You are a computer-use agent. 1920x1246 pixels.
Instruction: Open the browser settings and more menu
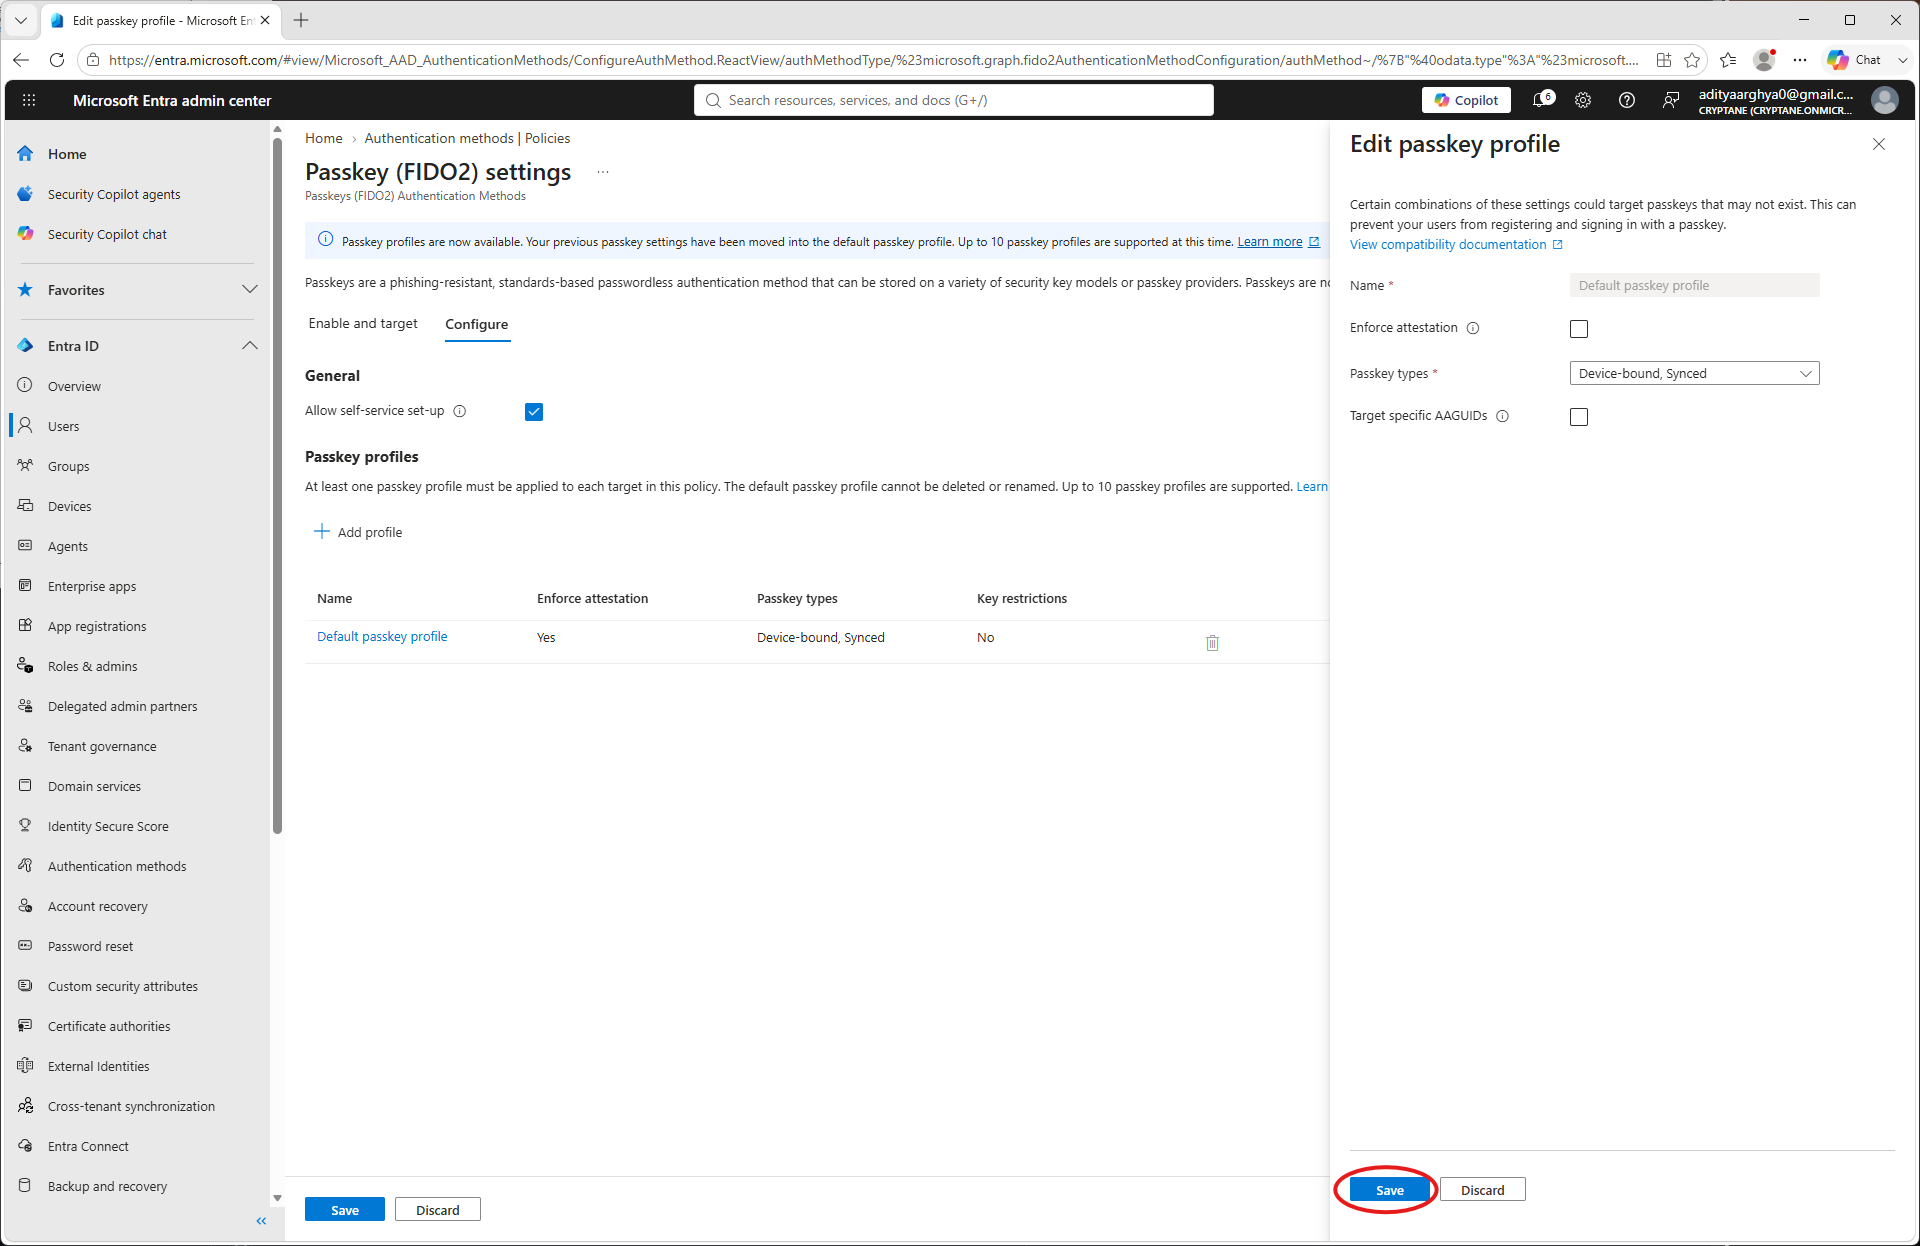[1800, 60]
